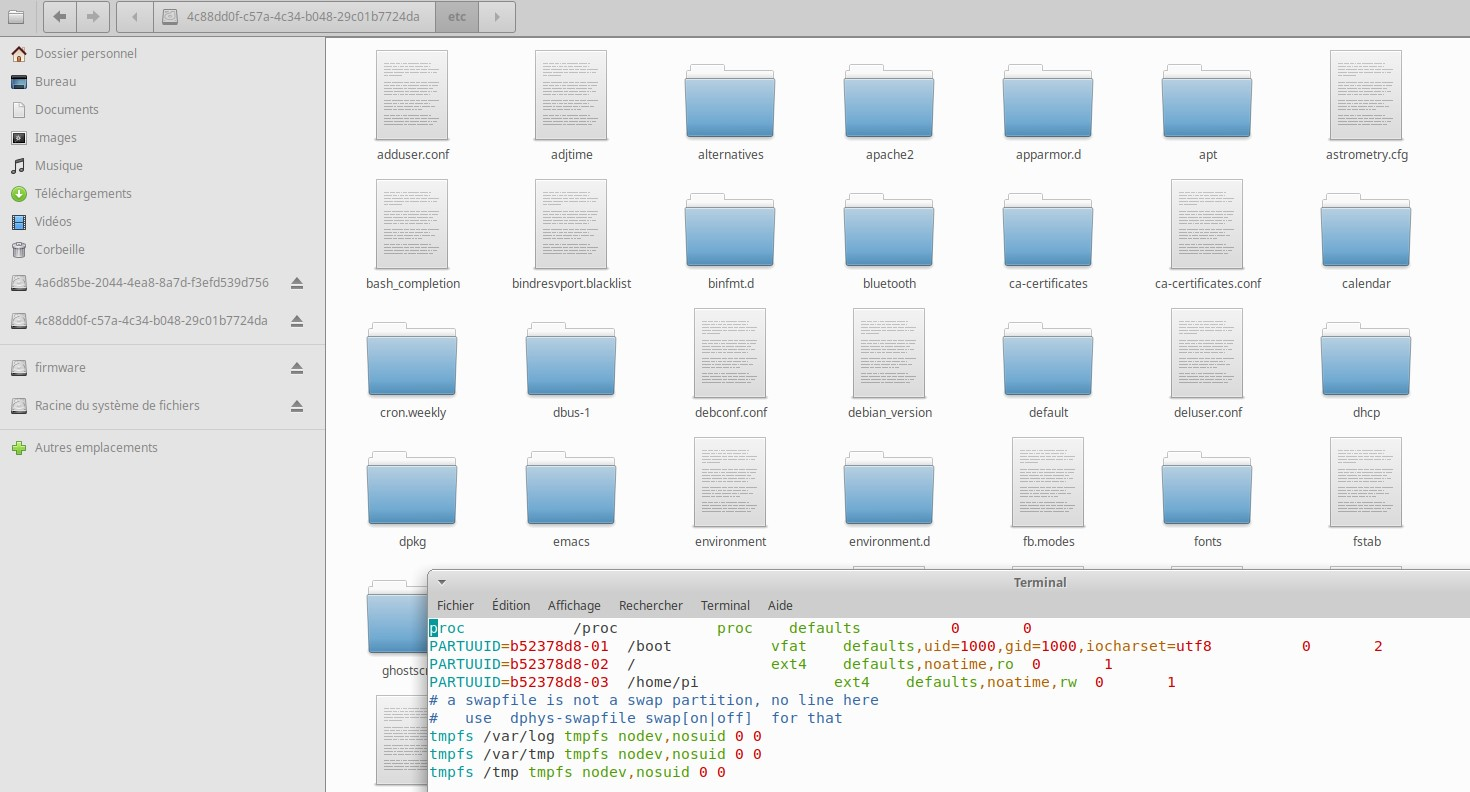Eject the firmware volume
The width and height of the screenshot is (1470, 792).
[x=297, y=367]
